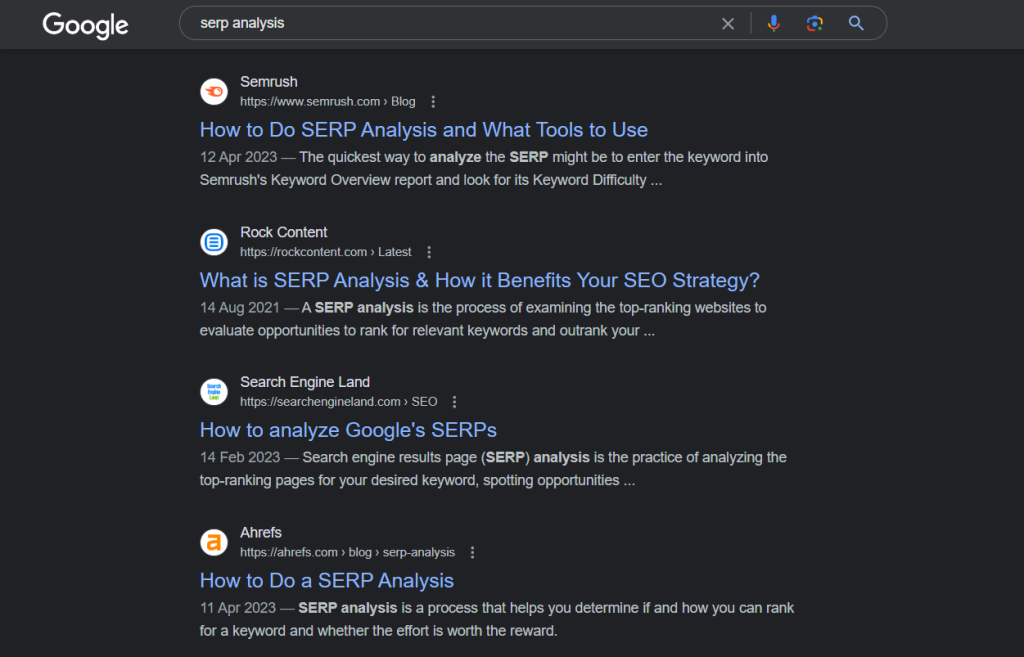Click the Ahrefs favicon
This screenshot has height=657, width=1024.
coord(213,542)
